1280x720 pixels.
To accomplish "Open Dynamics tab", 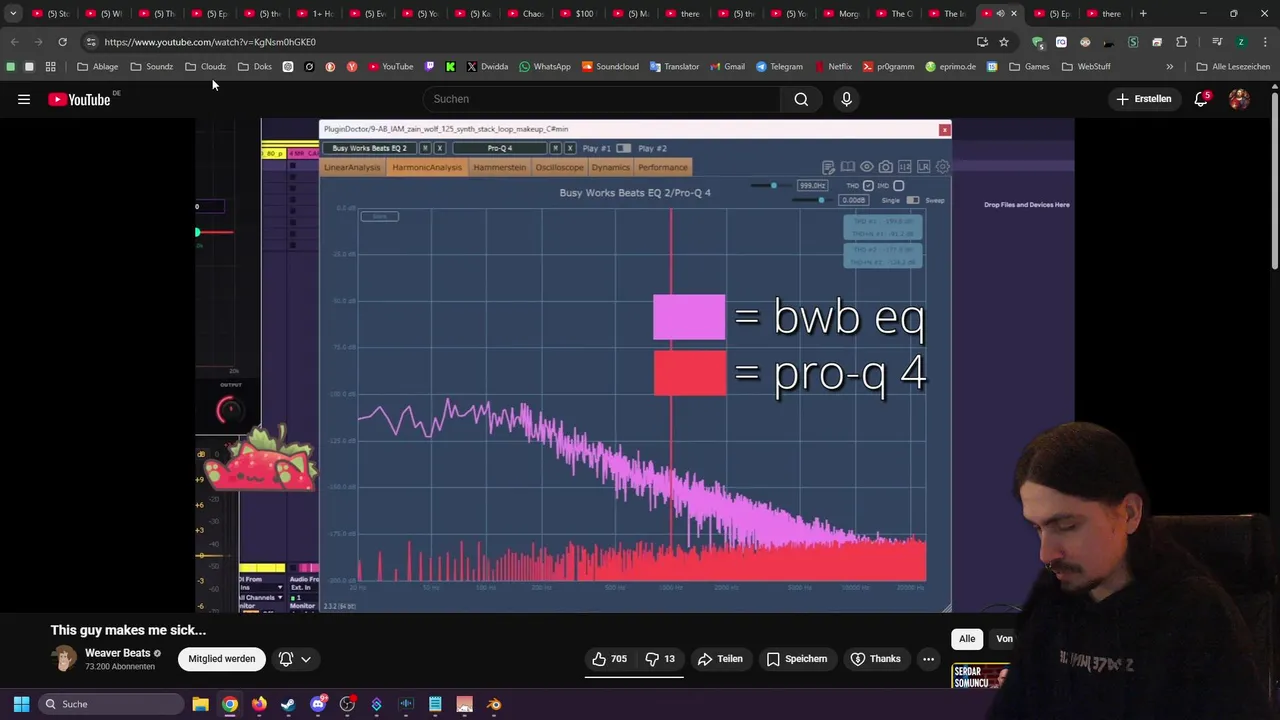I will (610, 167).
